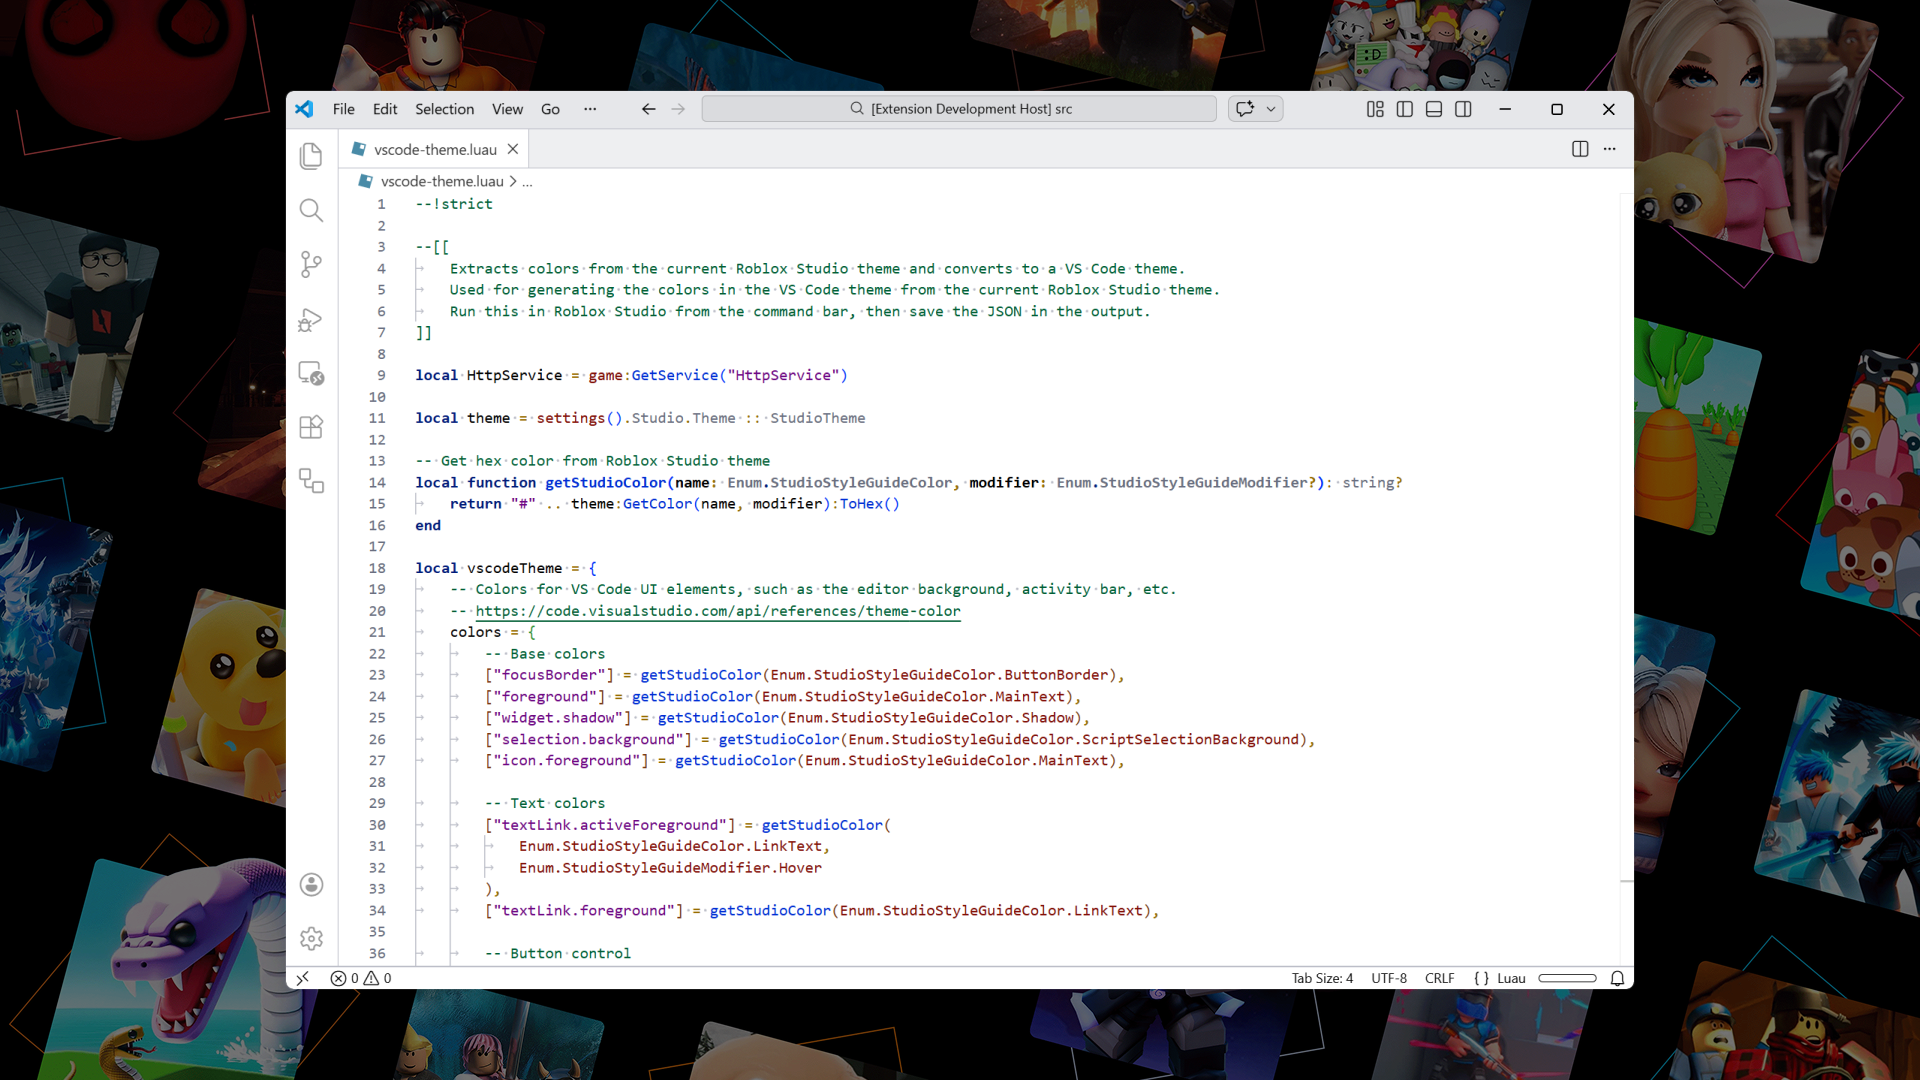Toggle the secondary side bar

[x=1463, y=109]
